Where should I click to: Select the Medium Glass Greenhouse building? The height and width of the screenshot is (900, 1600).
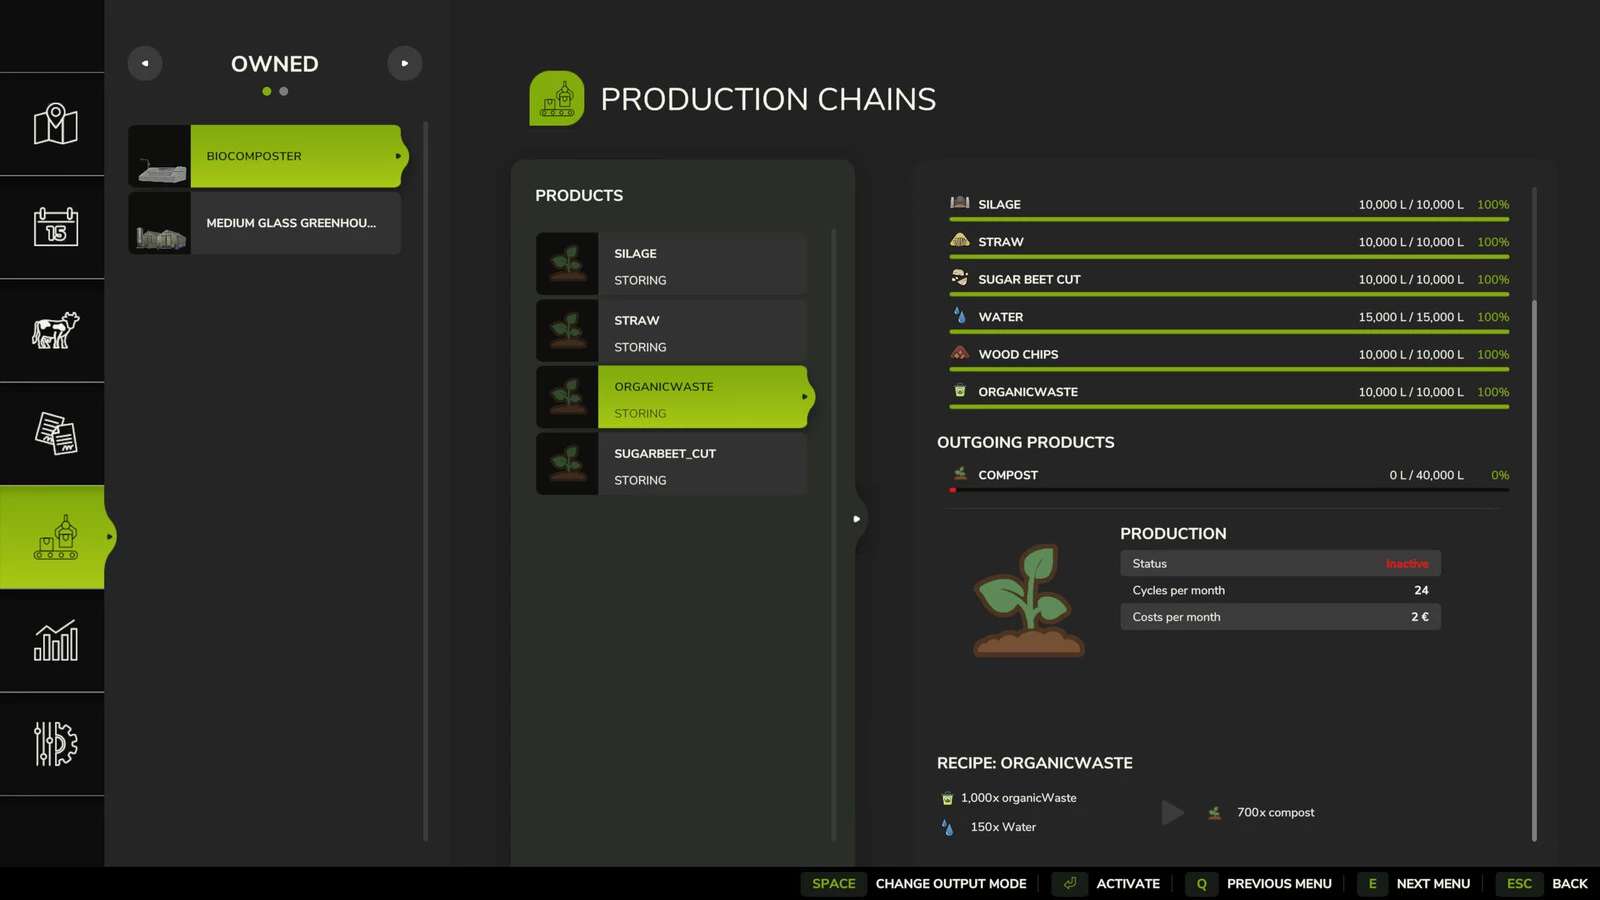280,223
